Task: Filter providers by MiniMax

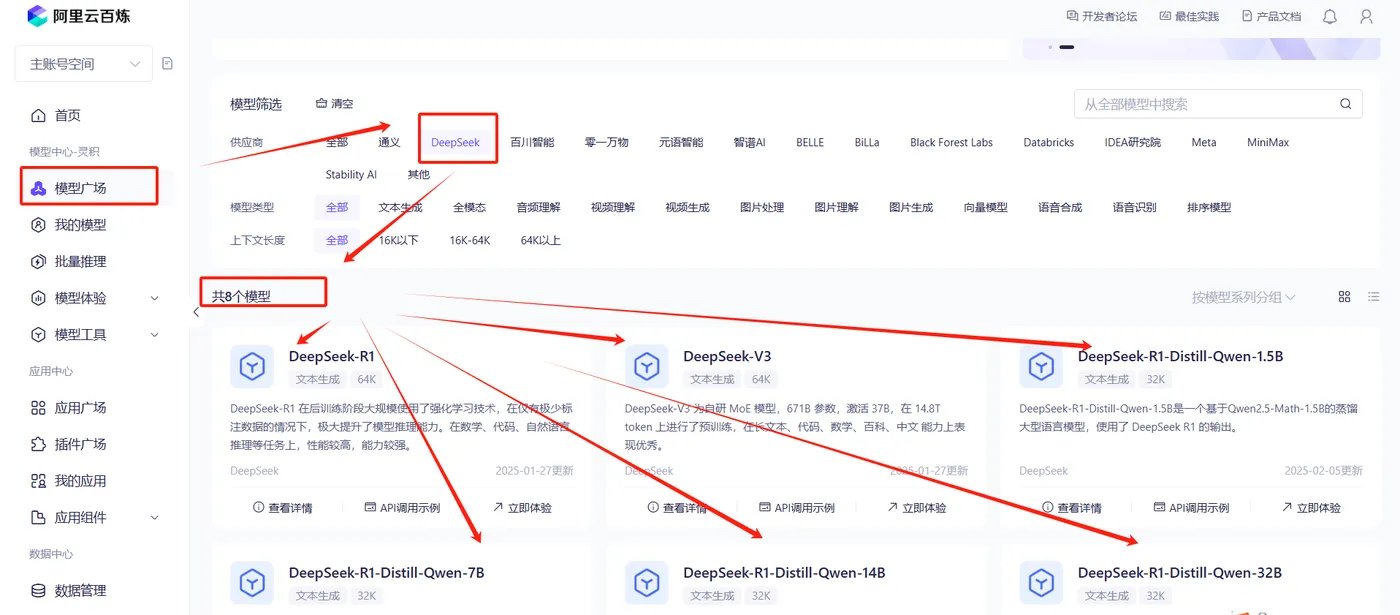Action: [1268, 143]
